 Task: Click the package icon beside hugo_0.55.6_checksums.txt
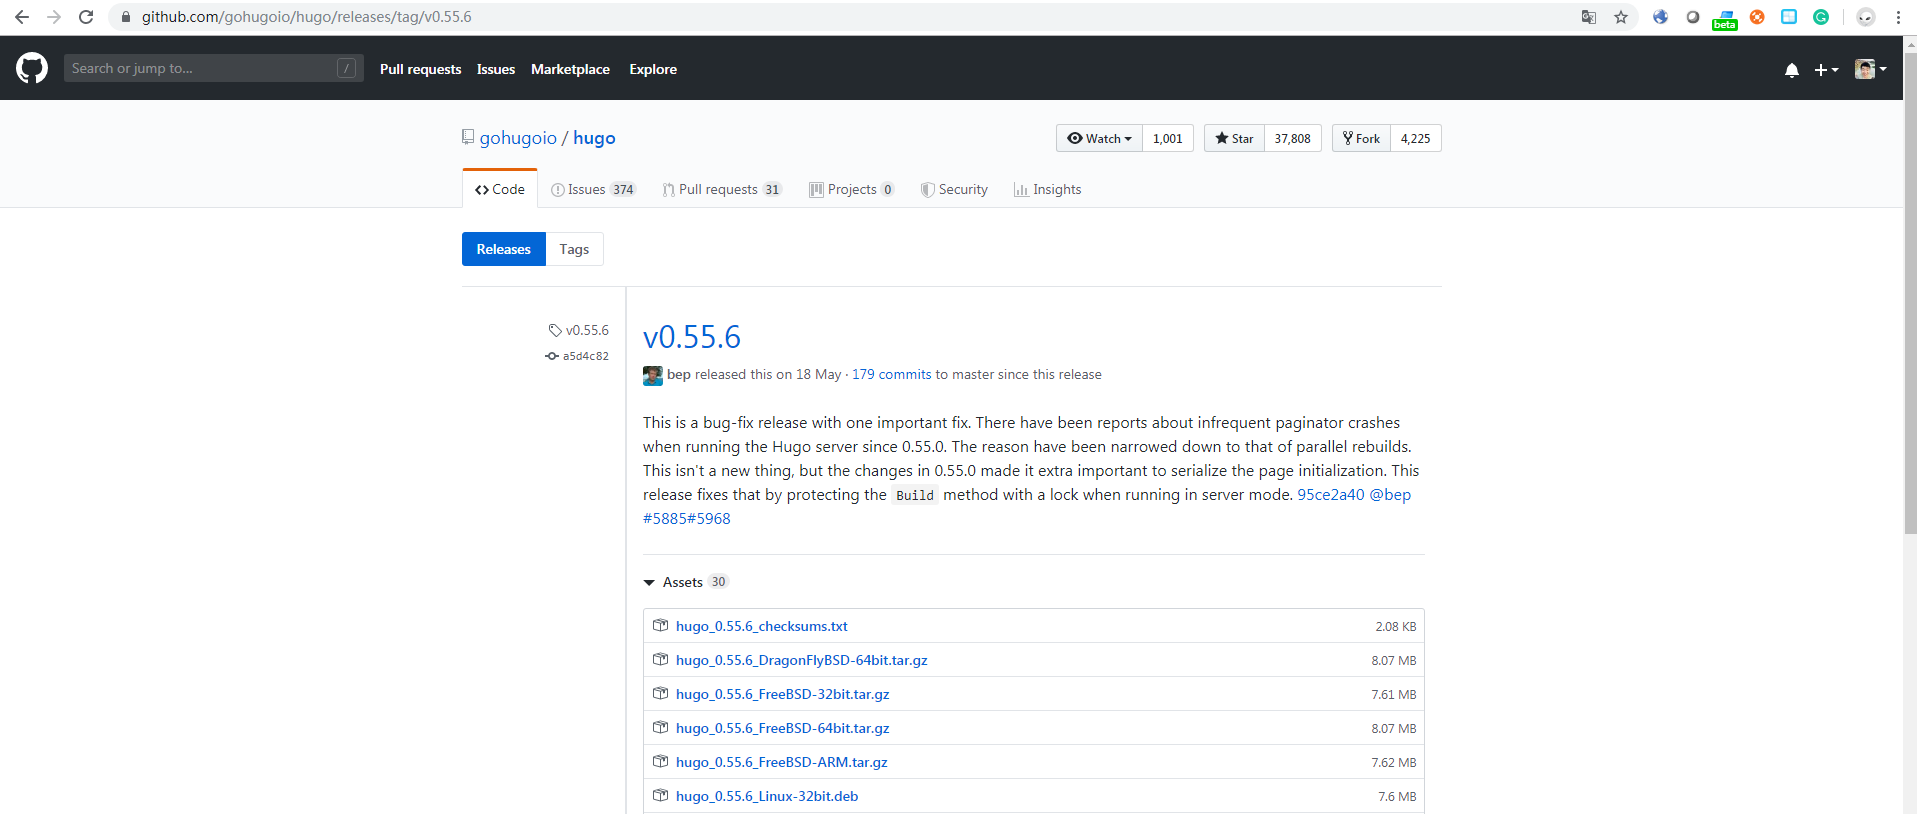pyautogui.click(x=660, y=625)
